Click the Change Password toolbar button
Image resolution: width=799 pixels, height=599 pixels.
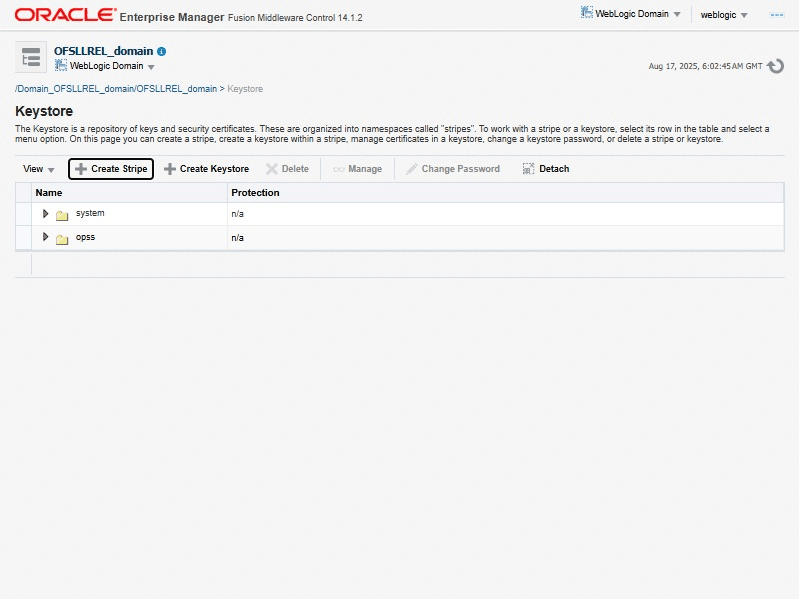pos(453,169)
